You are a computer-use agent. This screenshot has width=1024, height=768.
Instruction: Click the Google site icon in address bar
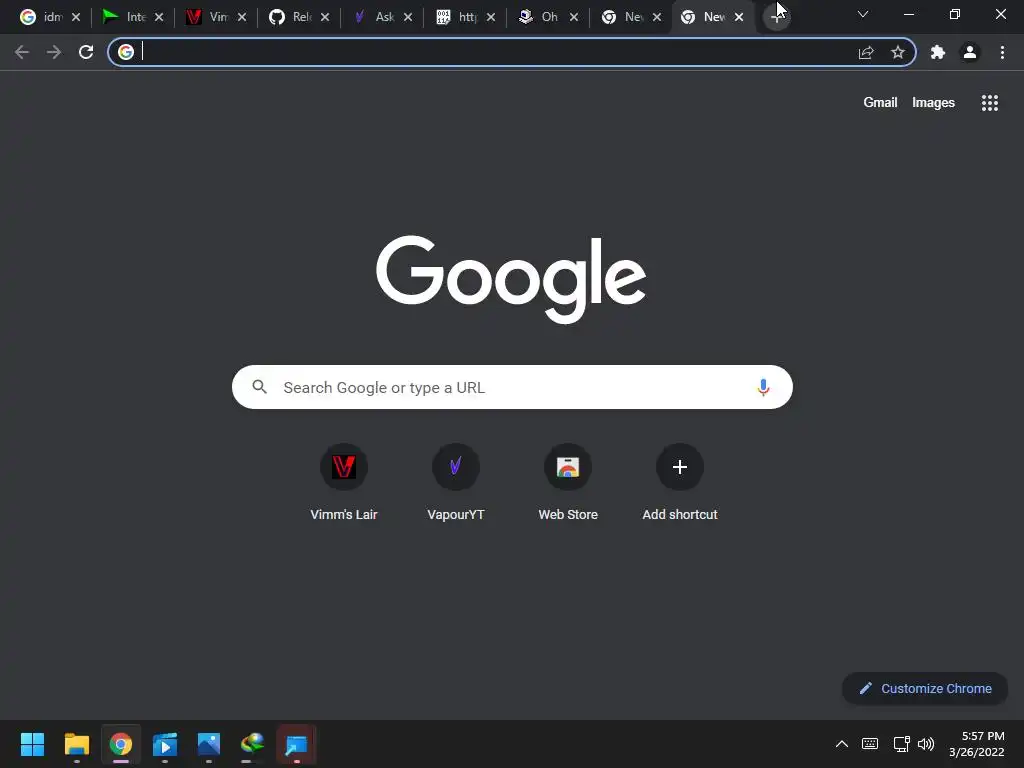pyautogui.click(x=126, y=52)
